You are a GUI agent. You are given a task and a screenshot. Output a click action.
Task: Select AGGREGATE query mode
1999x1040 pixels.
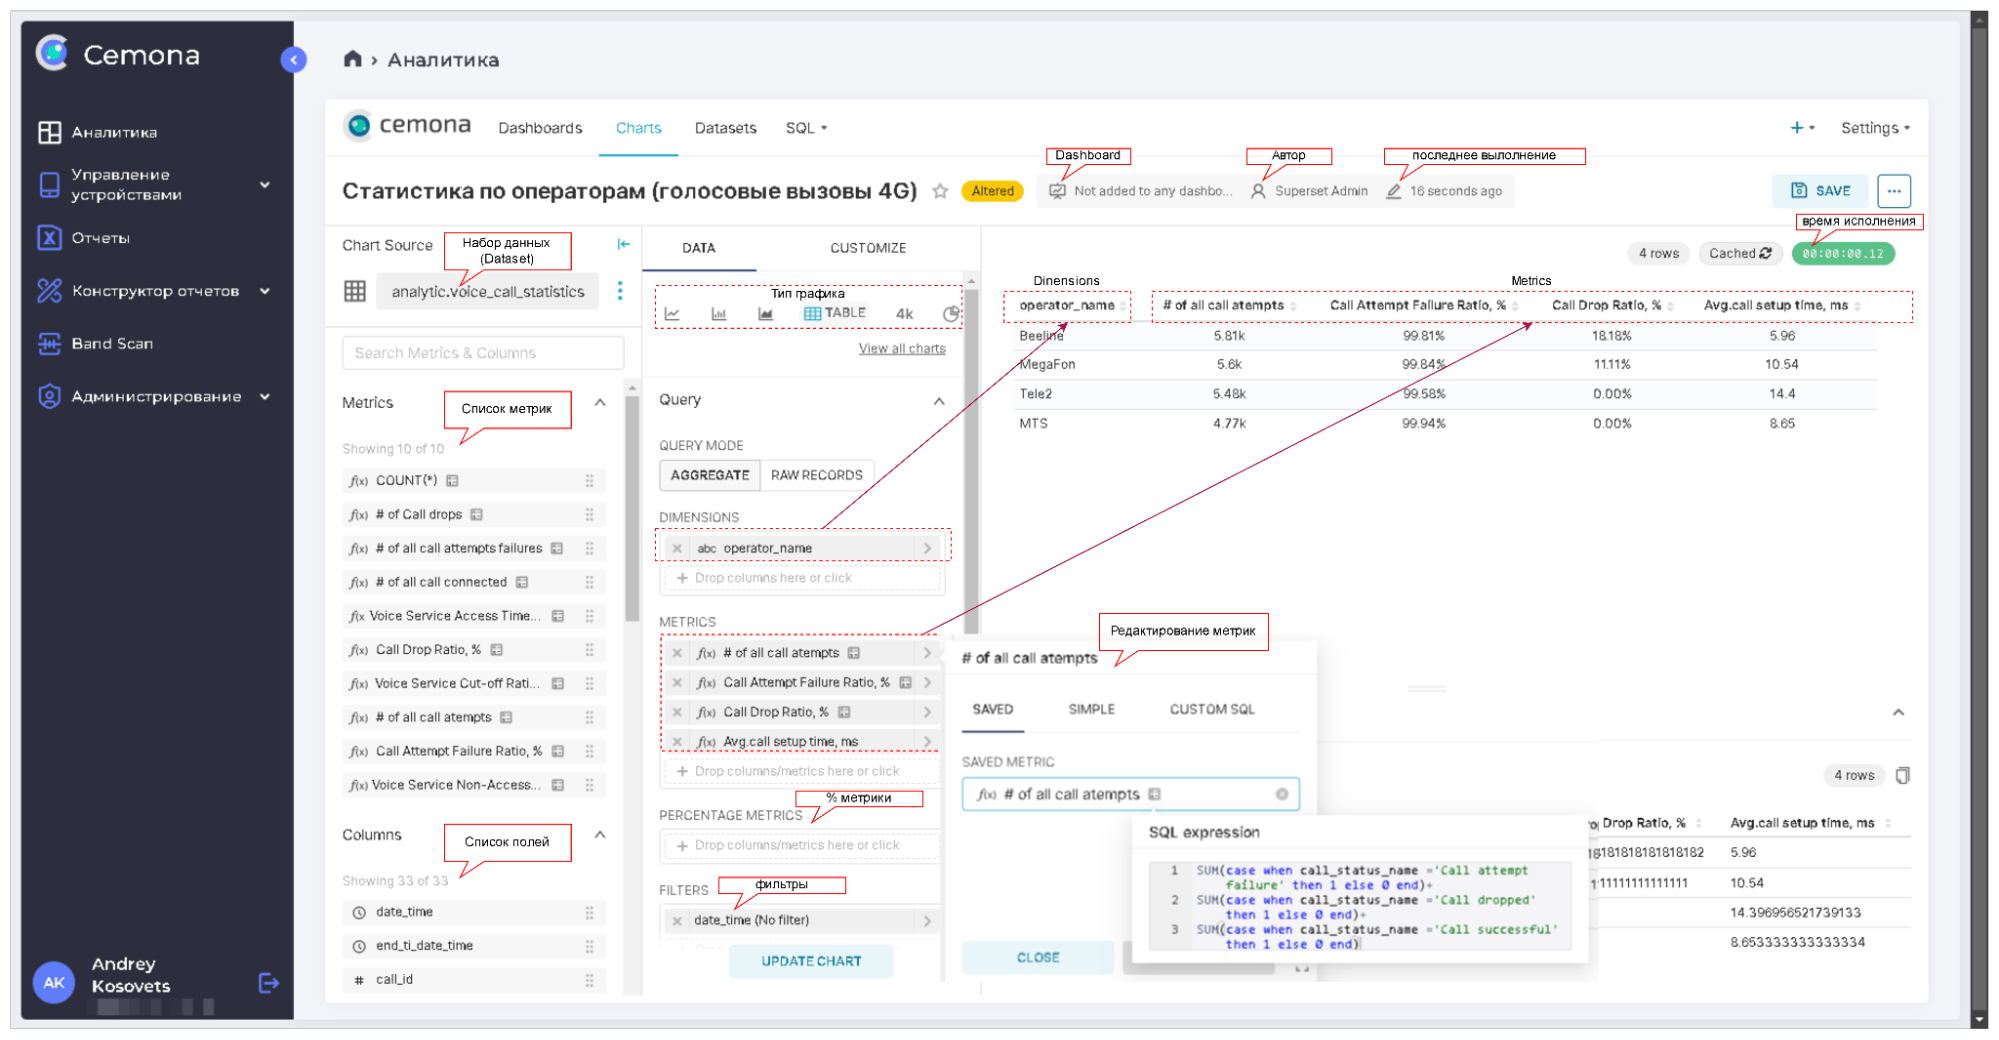pyautogui.click(x=710, y=475)
